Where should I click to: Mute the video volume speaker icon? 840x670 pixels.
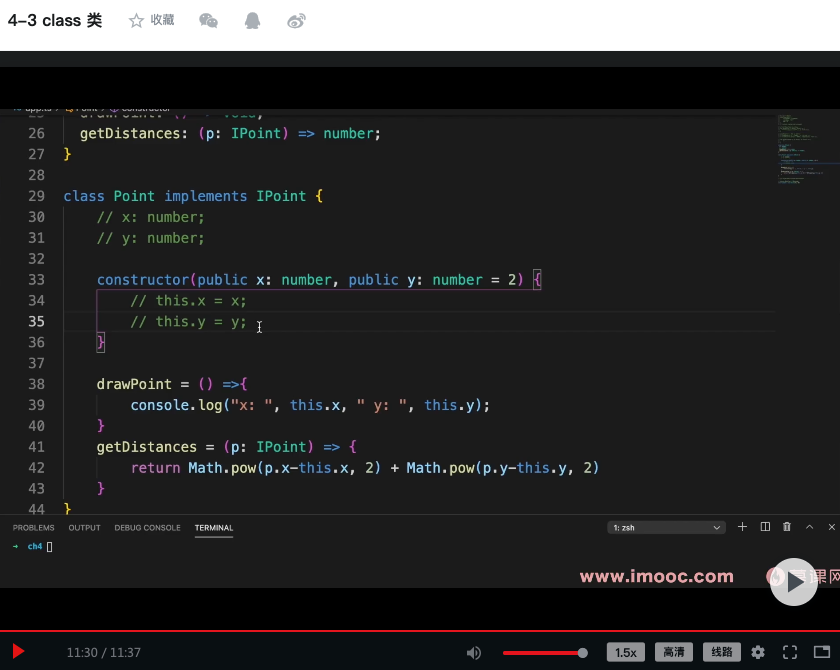[474, 652]
